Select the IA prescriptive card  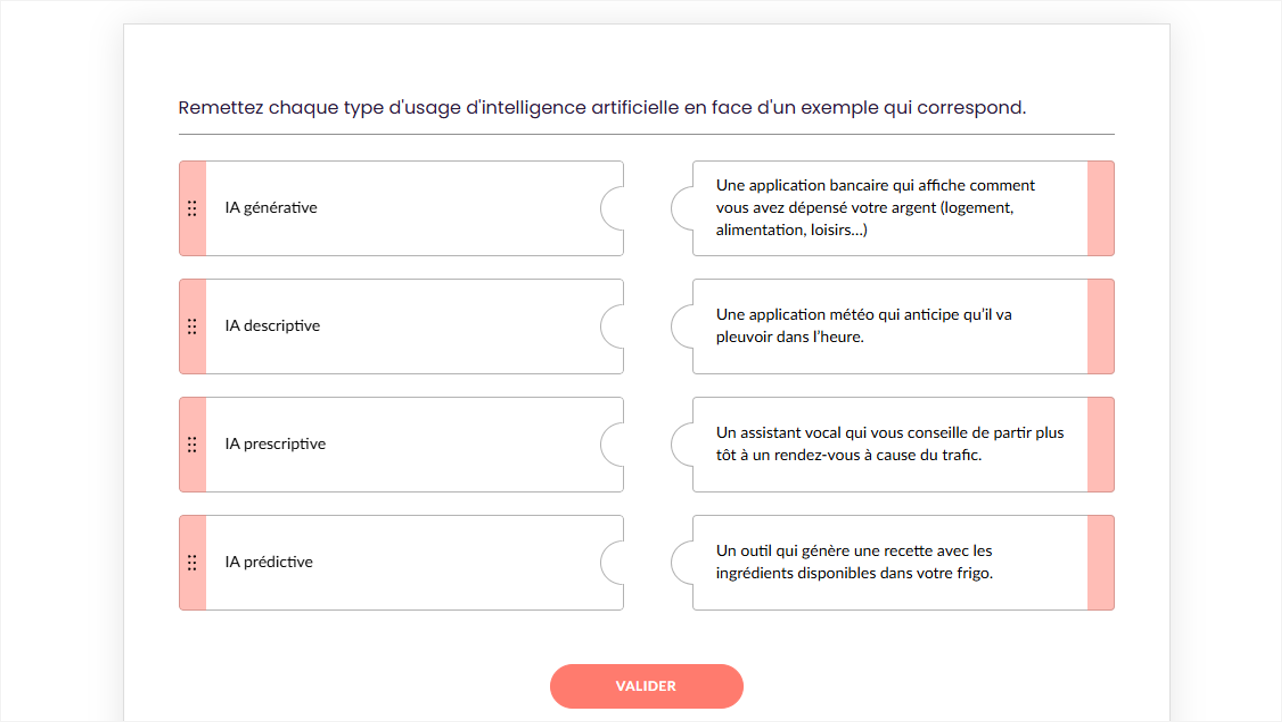click(x=400, y=444)
